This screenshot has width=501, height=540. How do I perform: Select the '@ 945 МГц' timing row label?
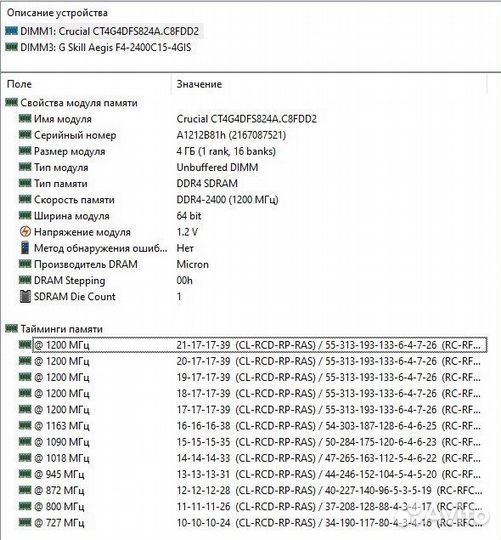59,475
